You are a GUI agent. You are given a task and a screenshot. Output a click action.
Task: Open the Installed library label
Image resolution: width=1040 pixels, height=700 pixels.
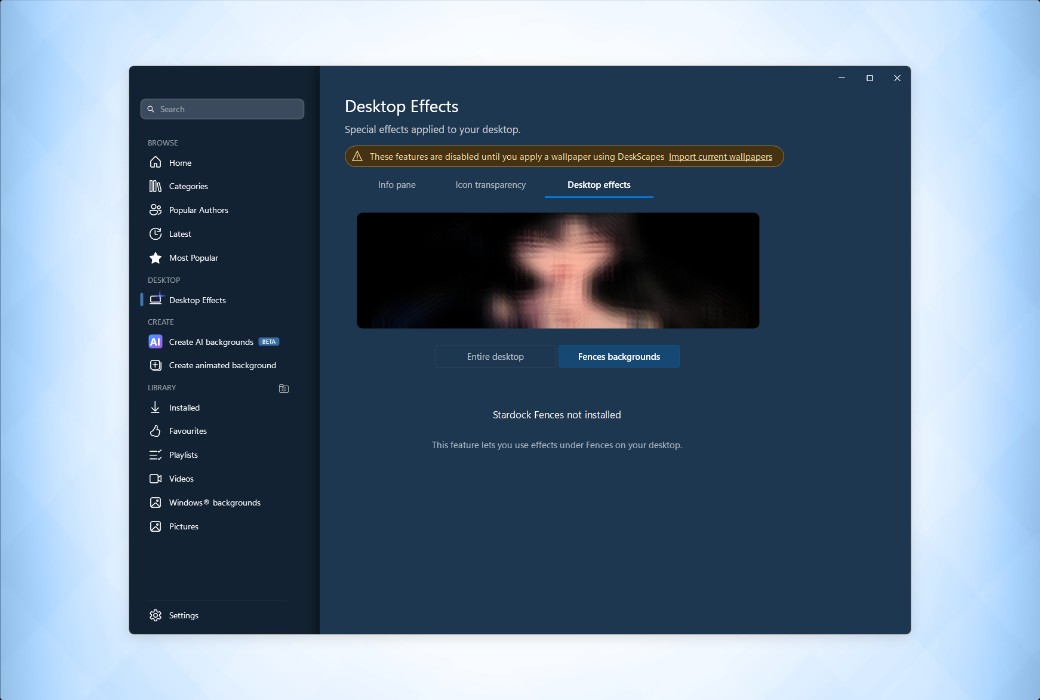184,408
